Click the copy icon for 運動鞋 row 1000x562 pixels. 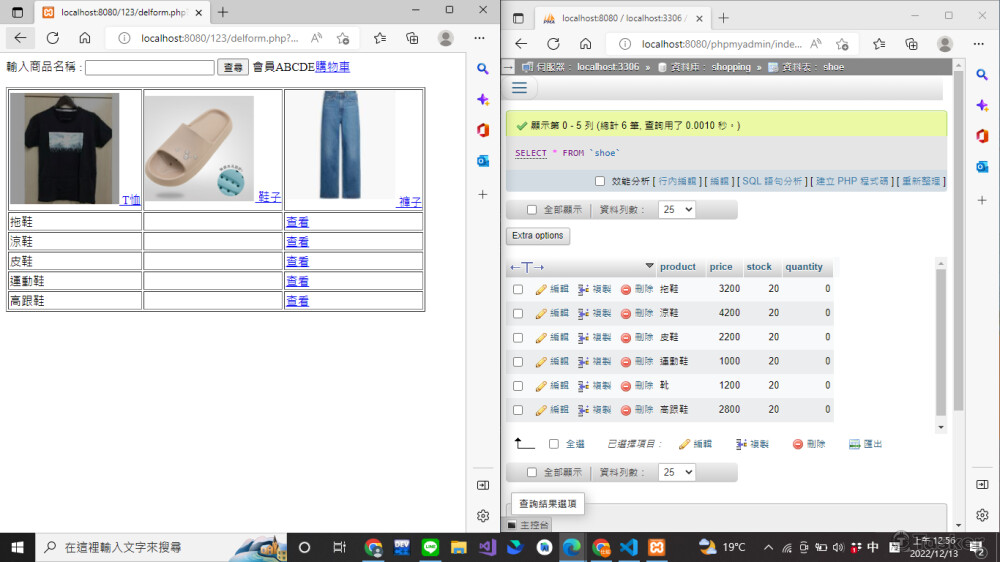(583, 361)
